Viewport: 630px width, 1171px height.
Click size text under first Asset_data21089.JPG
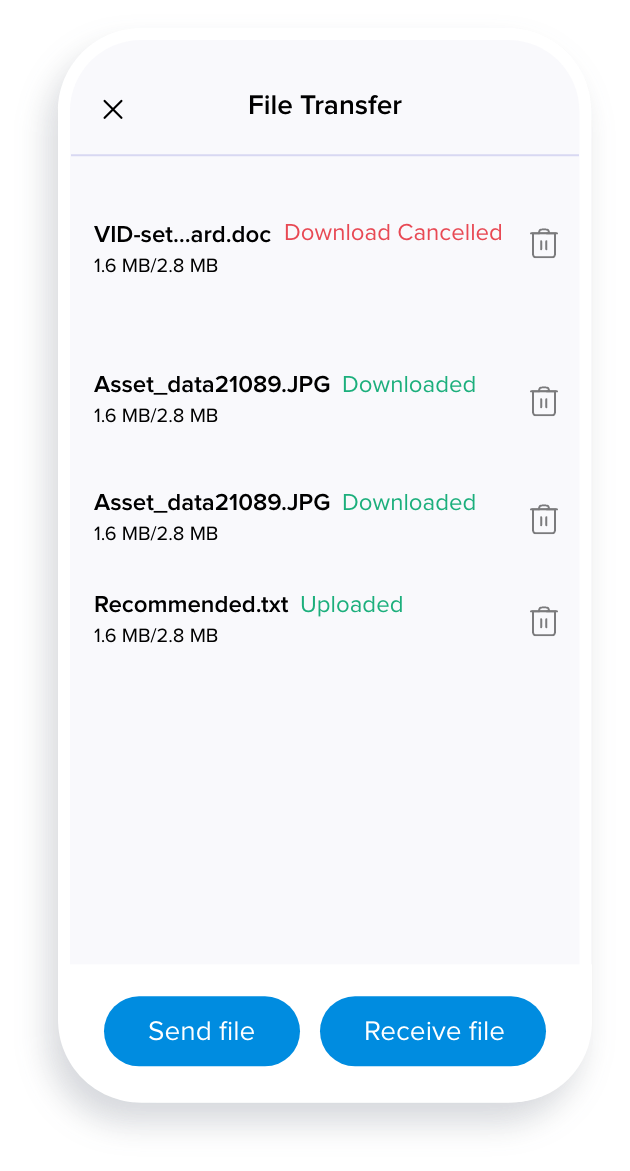[x=156, y=415]
